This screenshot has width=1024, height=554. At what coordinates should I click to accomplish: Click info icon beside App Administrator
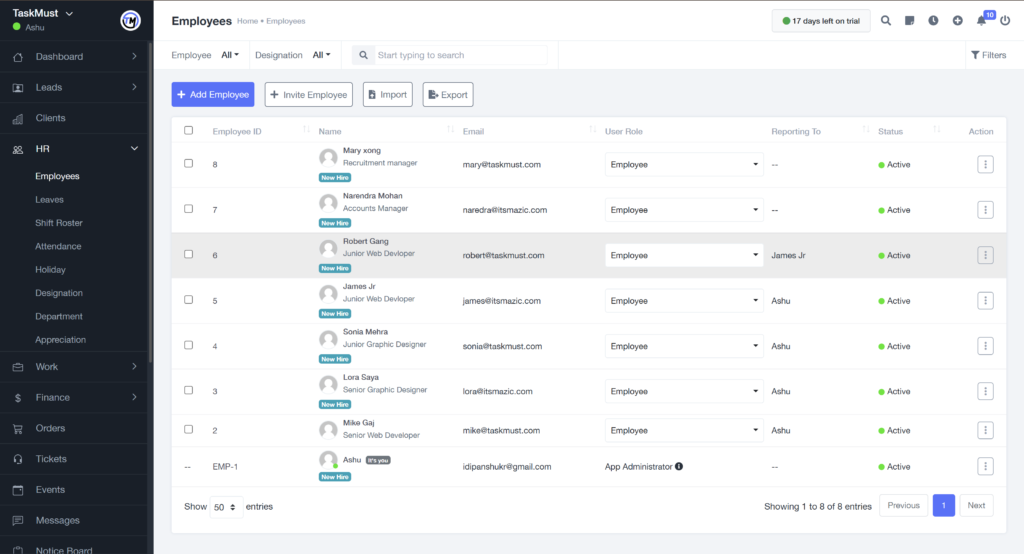pyautogui.click(x=679, y=466)
